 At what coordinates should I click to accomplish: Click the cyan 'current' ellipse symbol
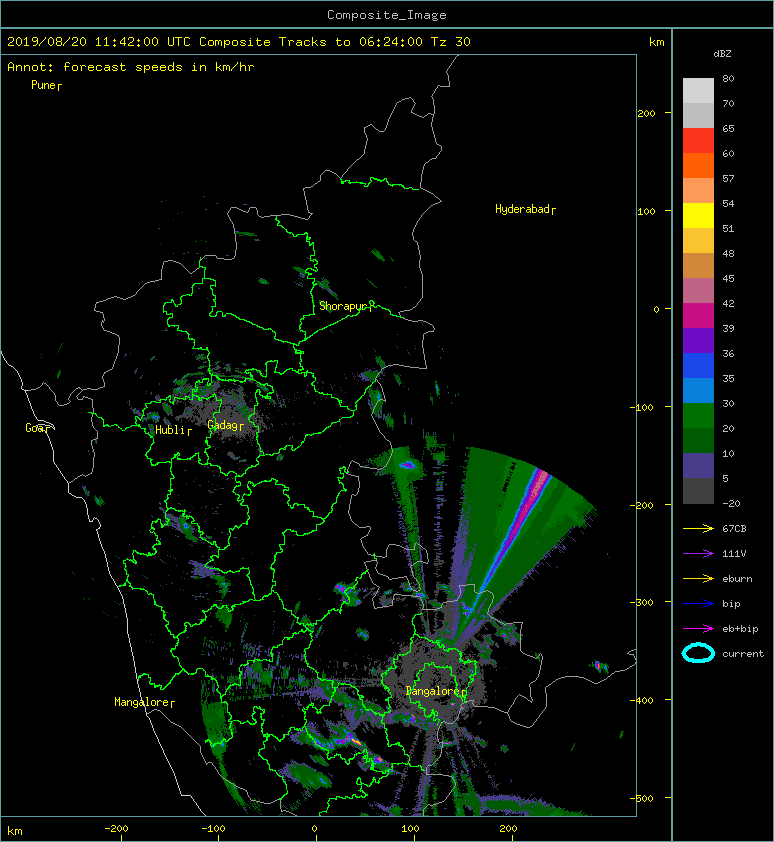point(698,653)
